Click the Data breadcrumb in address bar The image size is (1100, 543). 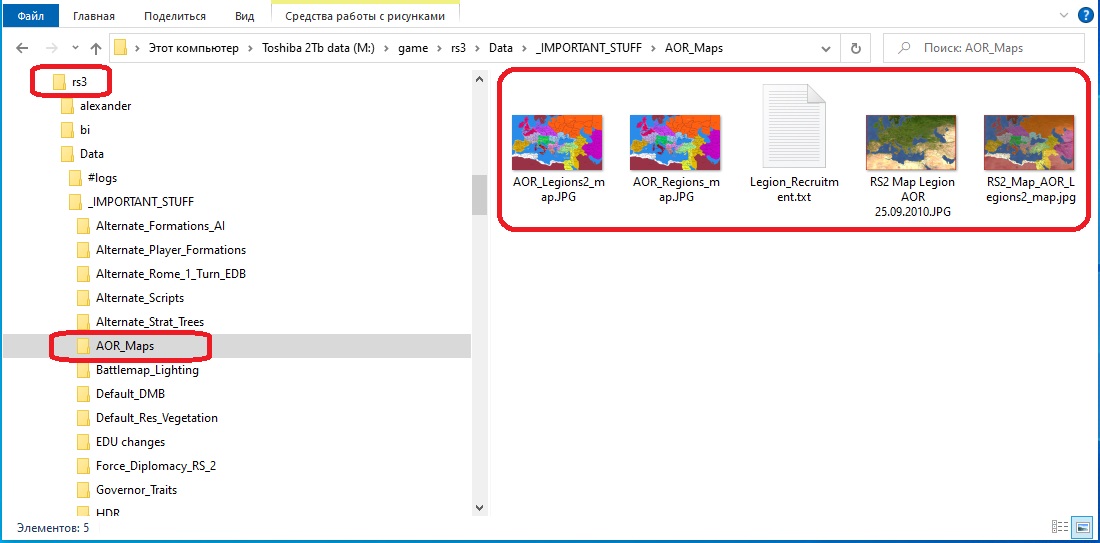(501, 48)
